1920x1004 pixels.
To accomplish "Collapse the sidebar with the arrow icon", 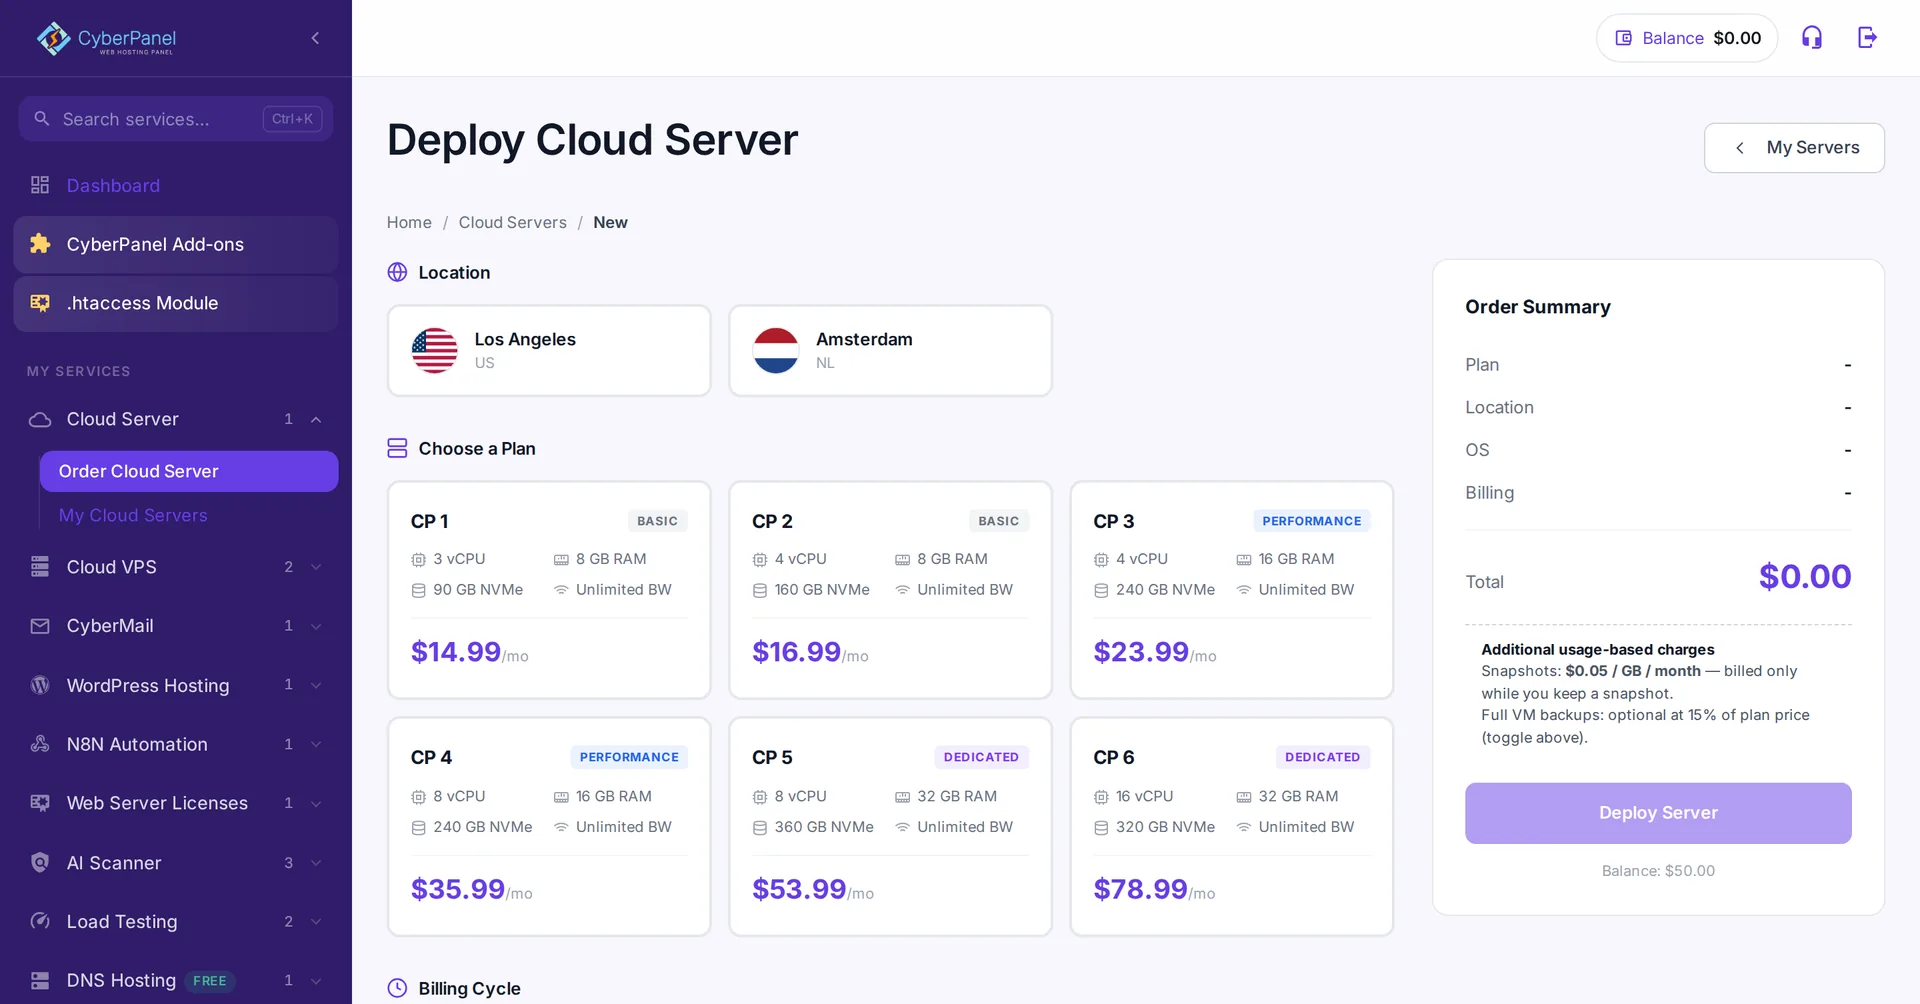I will click(315, 38).
